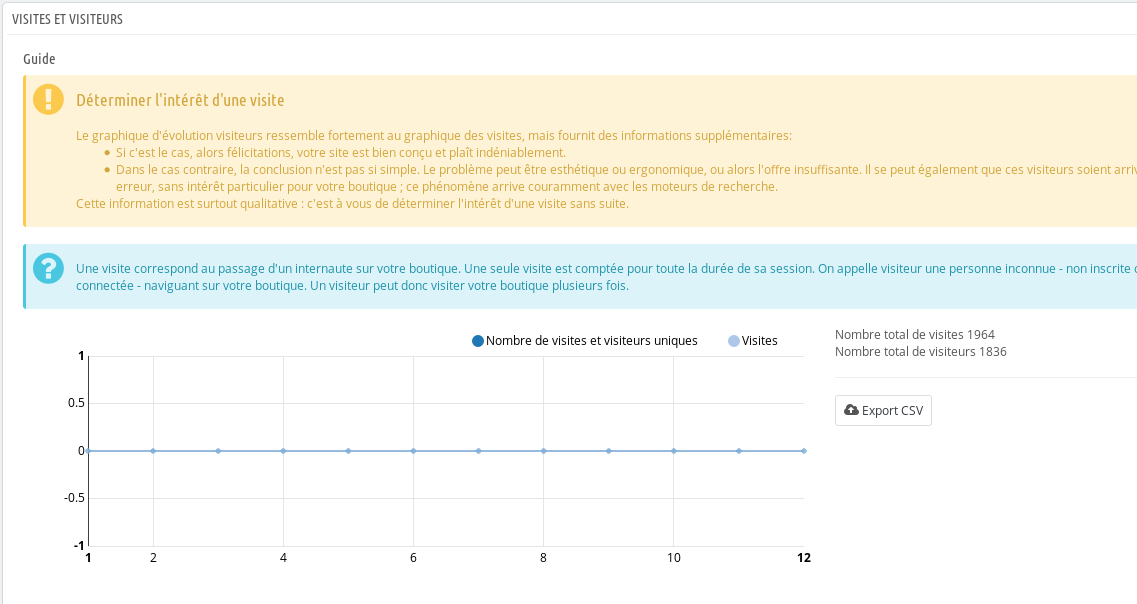Click the x-axis label '10'

tap(674, 558)
